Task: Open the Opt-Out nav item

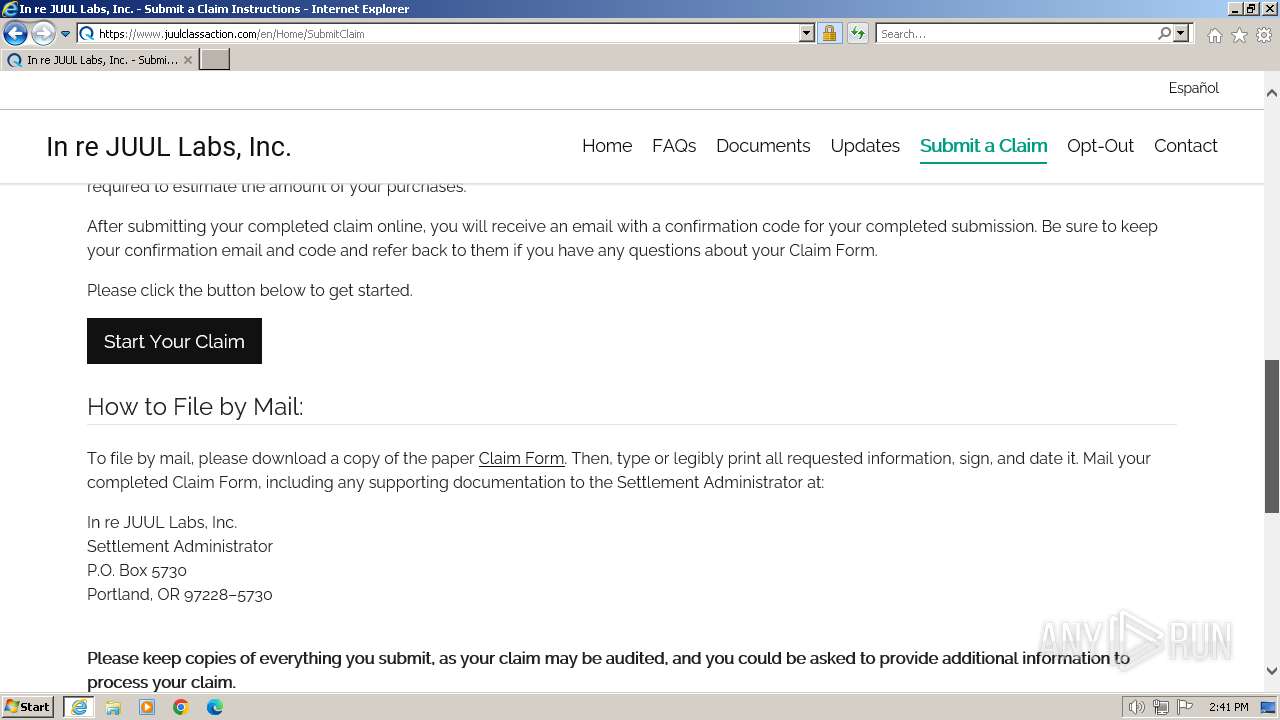Action: point(1100,146)
